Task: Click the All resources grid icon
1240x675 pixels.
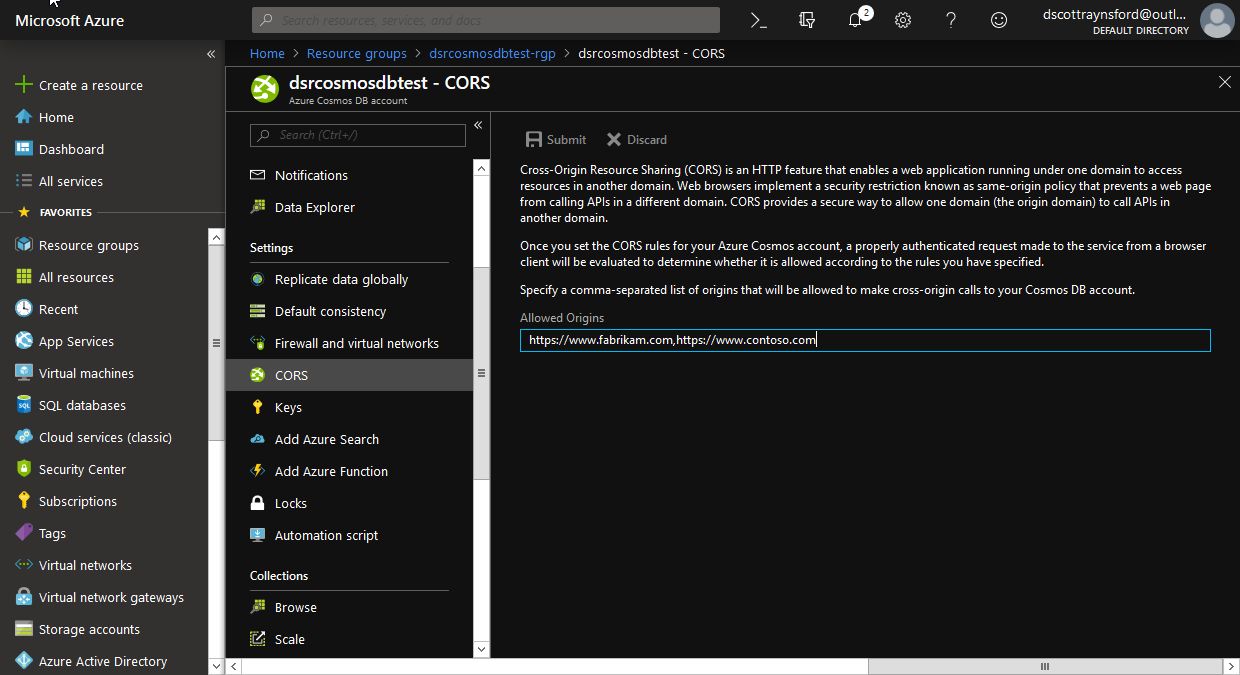Action: [x=24, y=277]
